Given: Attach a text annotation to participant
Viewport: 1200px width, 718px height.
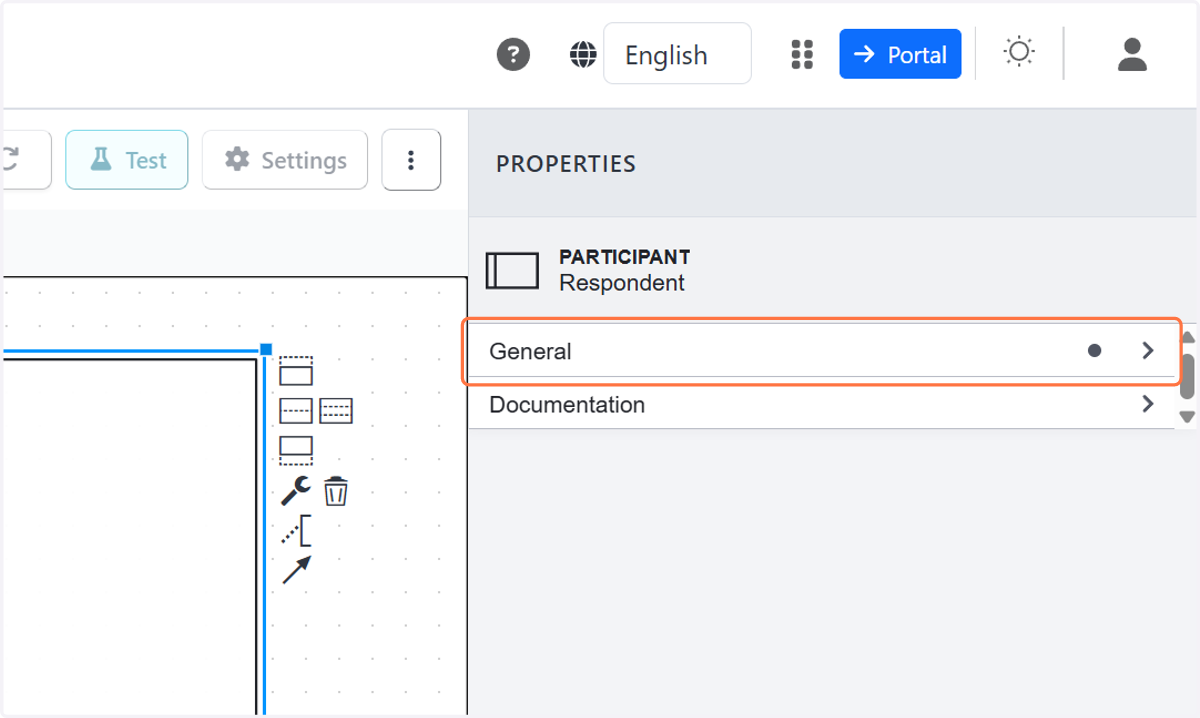Looking at the screenshot, I should [296, 531].
